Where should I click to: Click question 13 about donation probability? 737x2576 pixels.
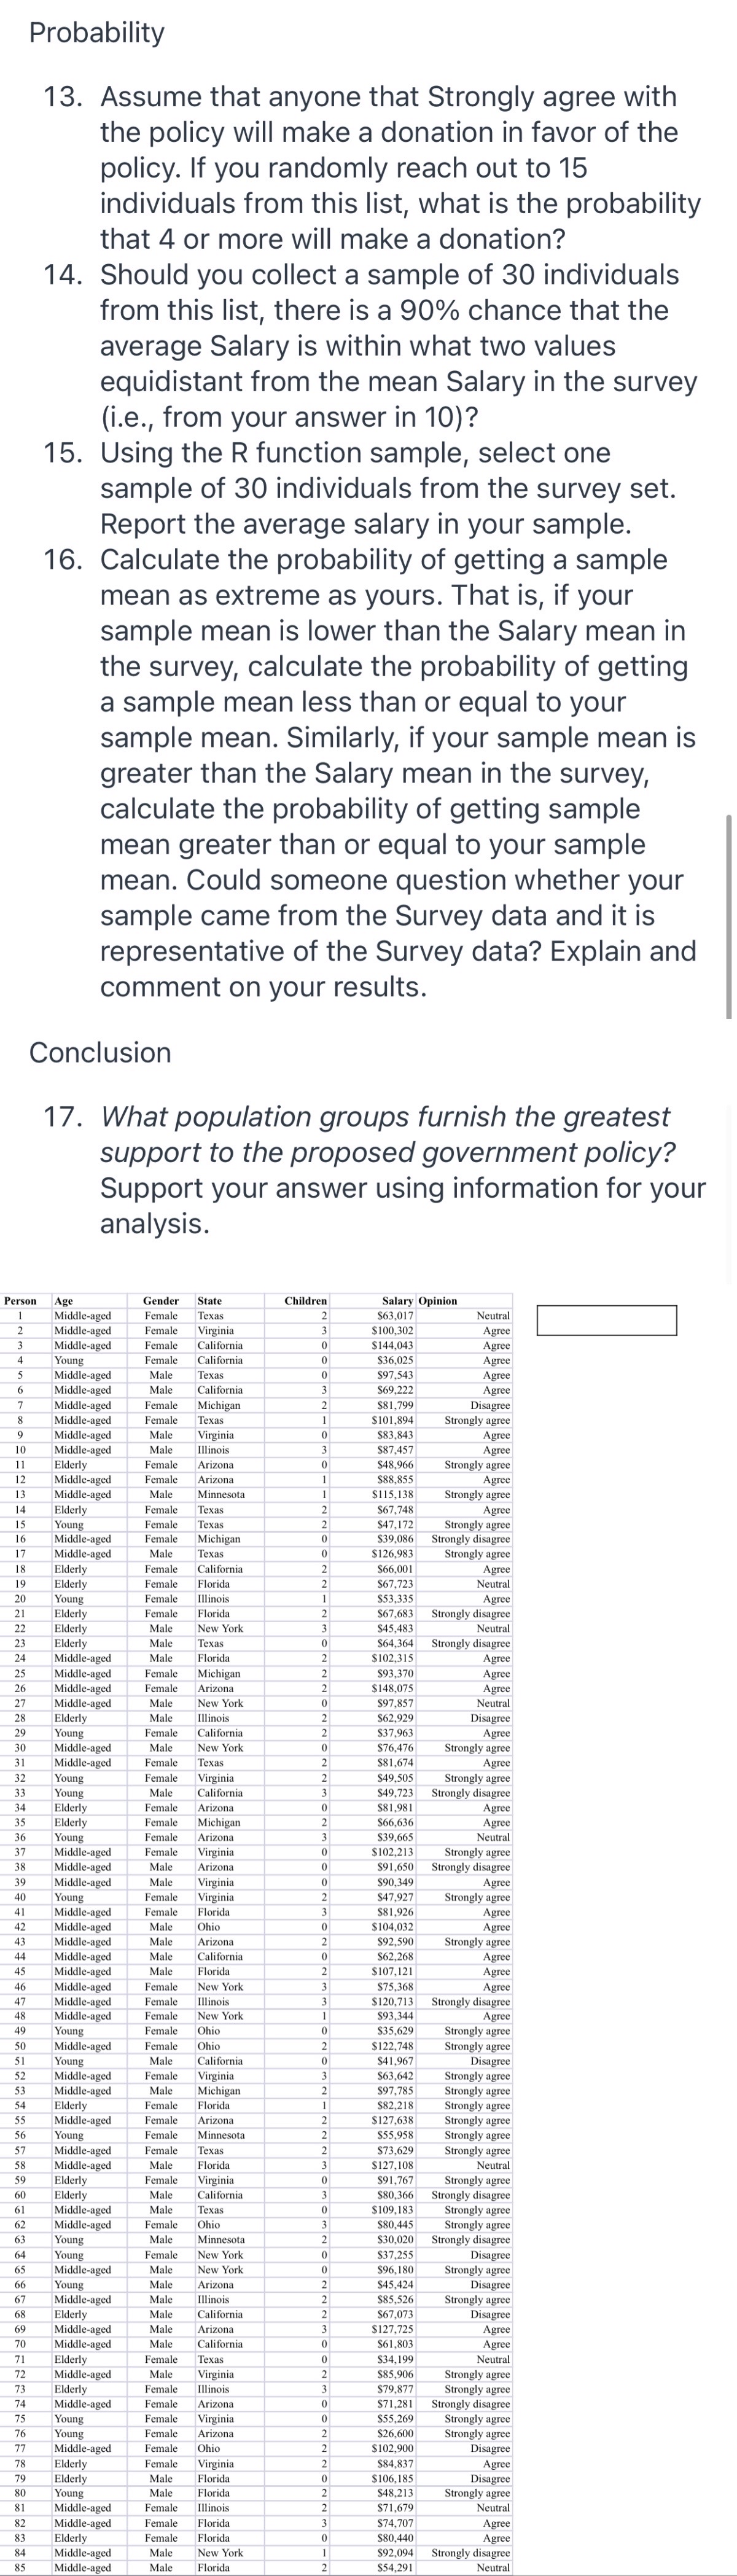[x=372, y=168]
